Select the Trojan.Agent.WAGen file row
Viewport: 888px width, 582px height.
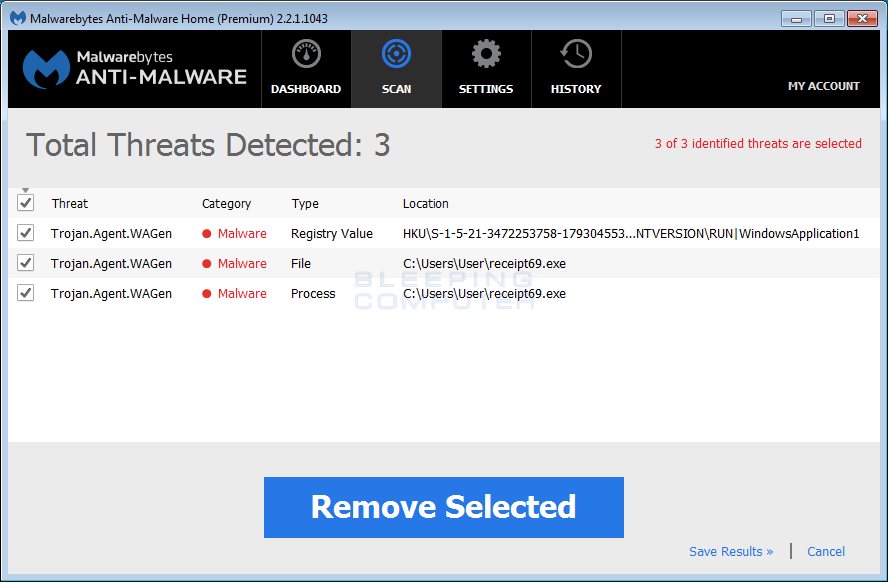tap(112, 263)
